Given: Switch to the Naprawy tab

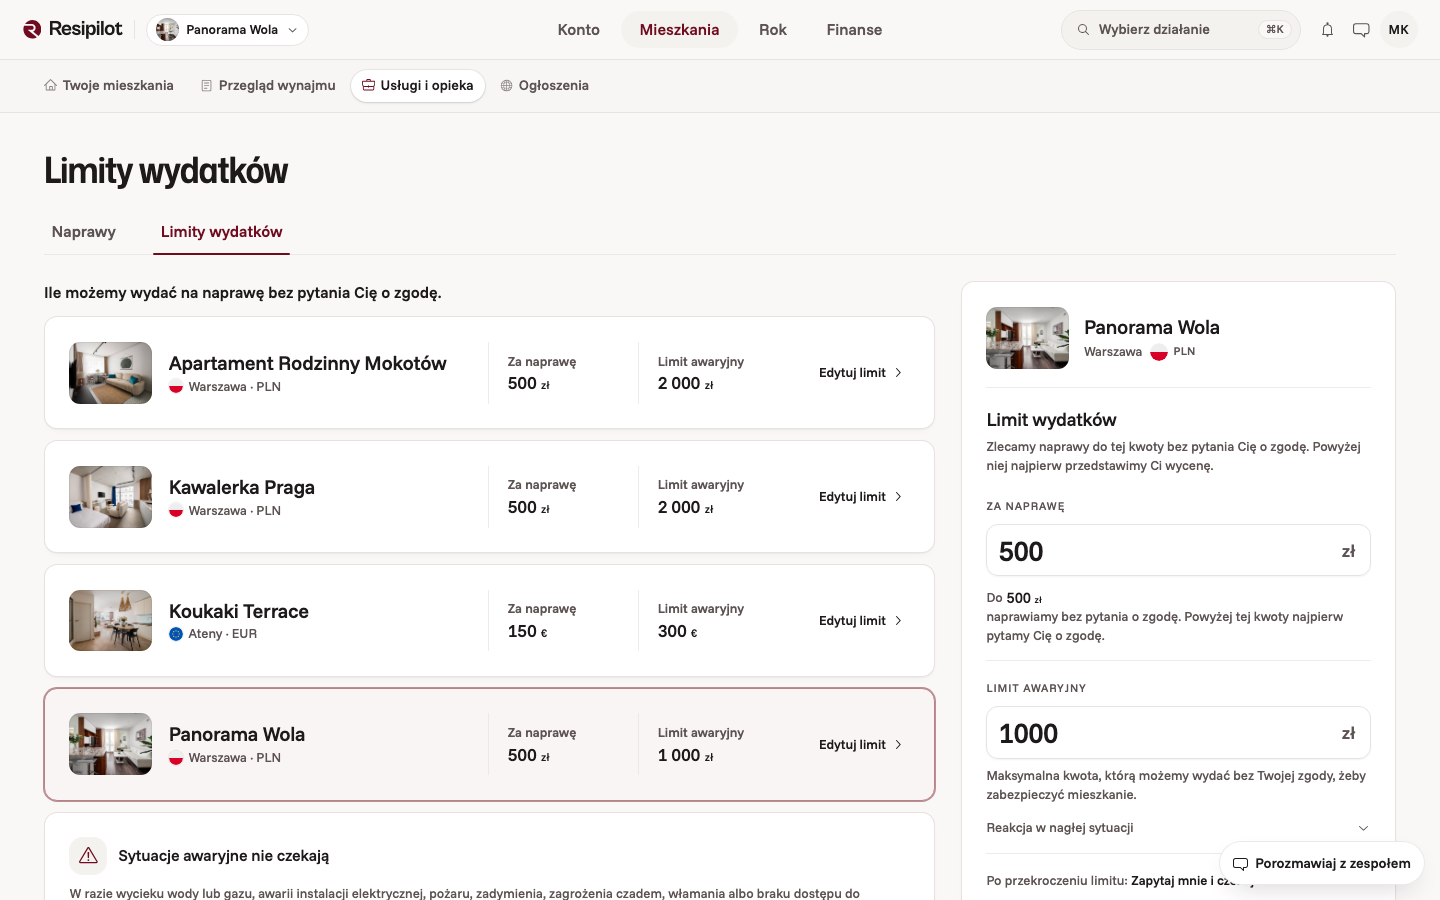Looking at the screenshot, I should click(x=84, y=232).
